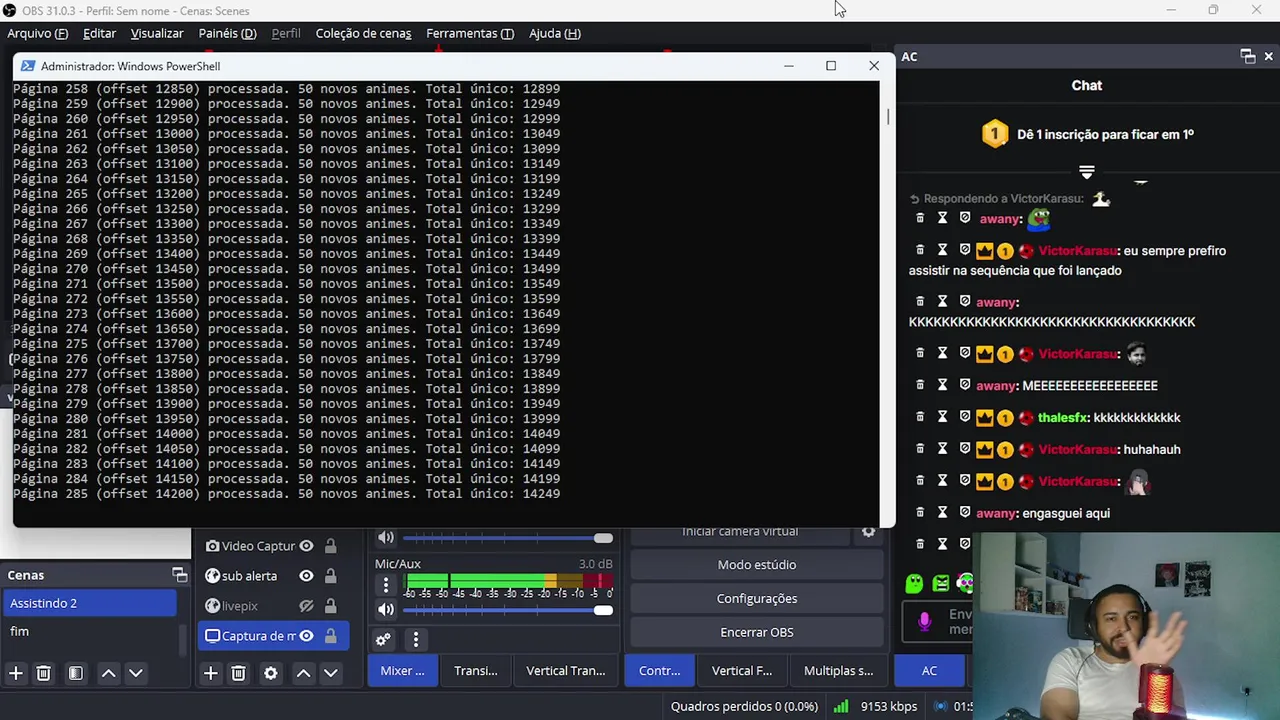Select the fim scene
The height and width of the screenshot is (720, 1280).
[x=89, y=631]
